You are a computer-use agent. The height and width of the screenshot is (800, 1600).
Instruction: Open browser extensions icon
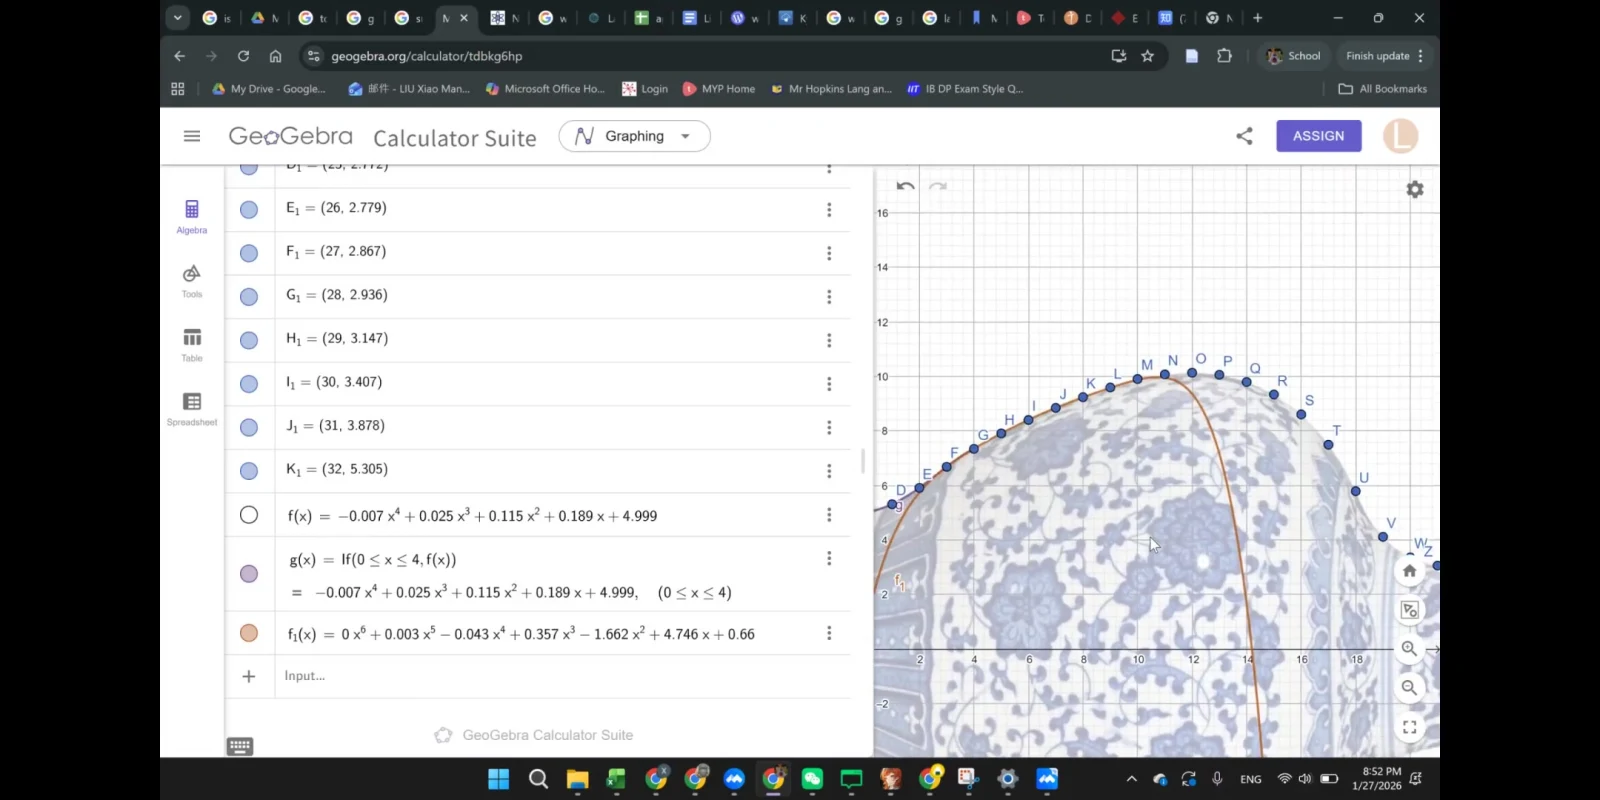1224,56
